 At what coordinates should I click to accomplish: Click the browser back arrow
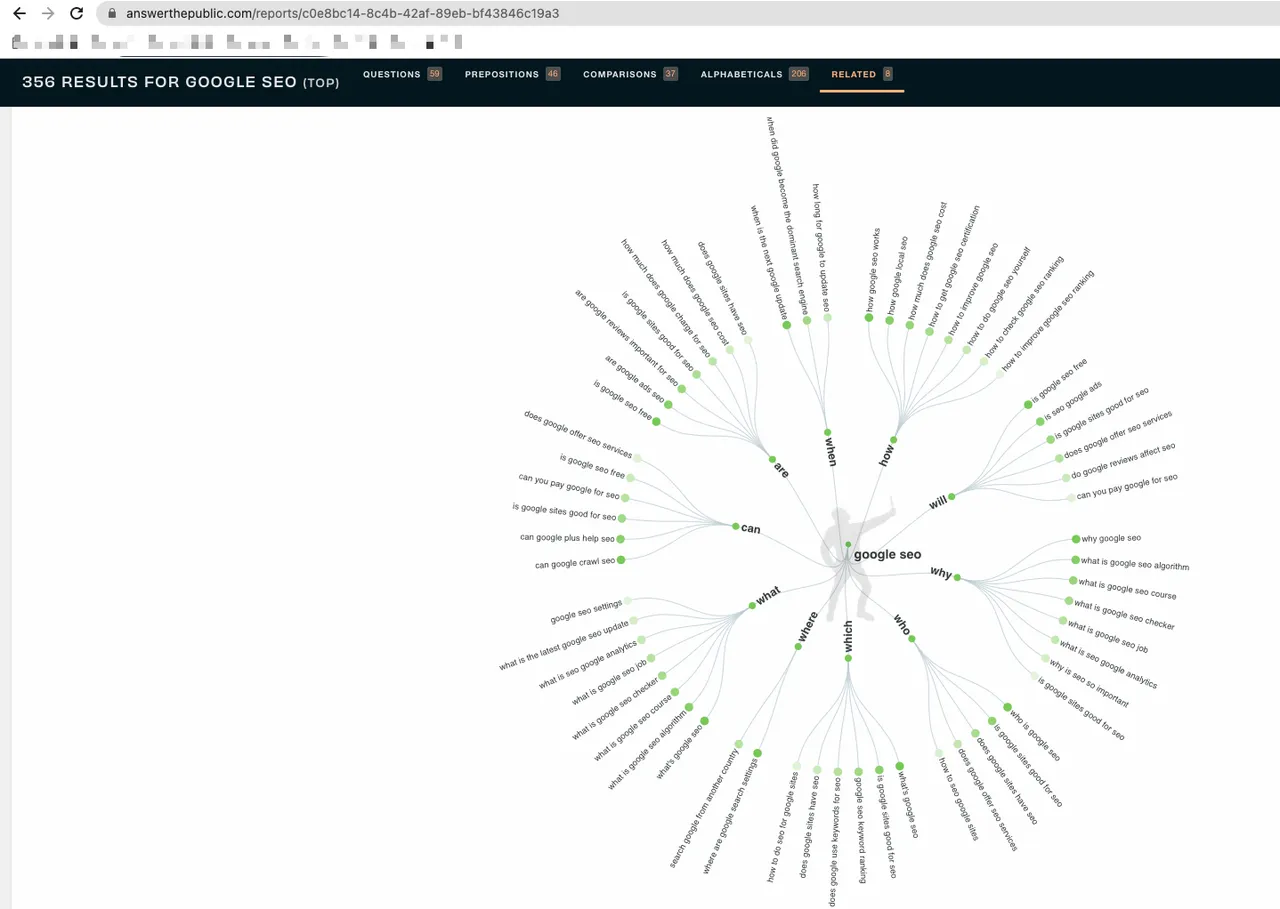click(x=19, y=14)
